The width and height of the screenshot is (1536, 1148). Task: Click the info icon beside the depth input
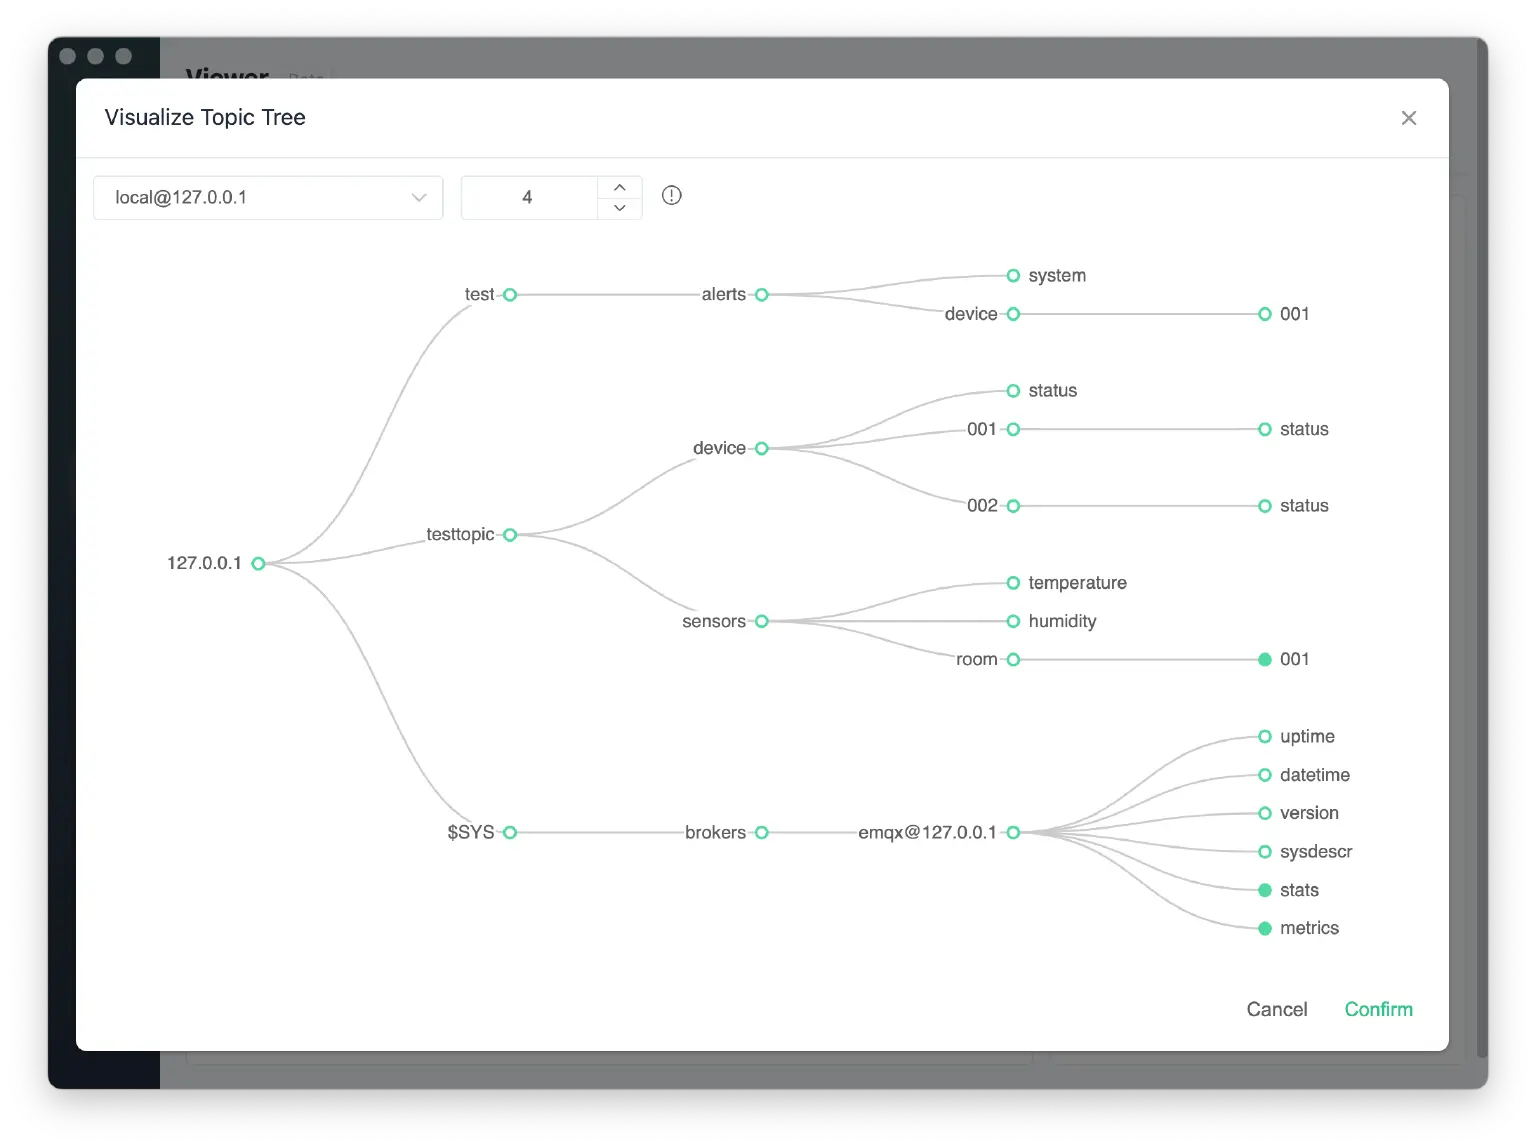[x=671, y=196]
